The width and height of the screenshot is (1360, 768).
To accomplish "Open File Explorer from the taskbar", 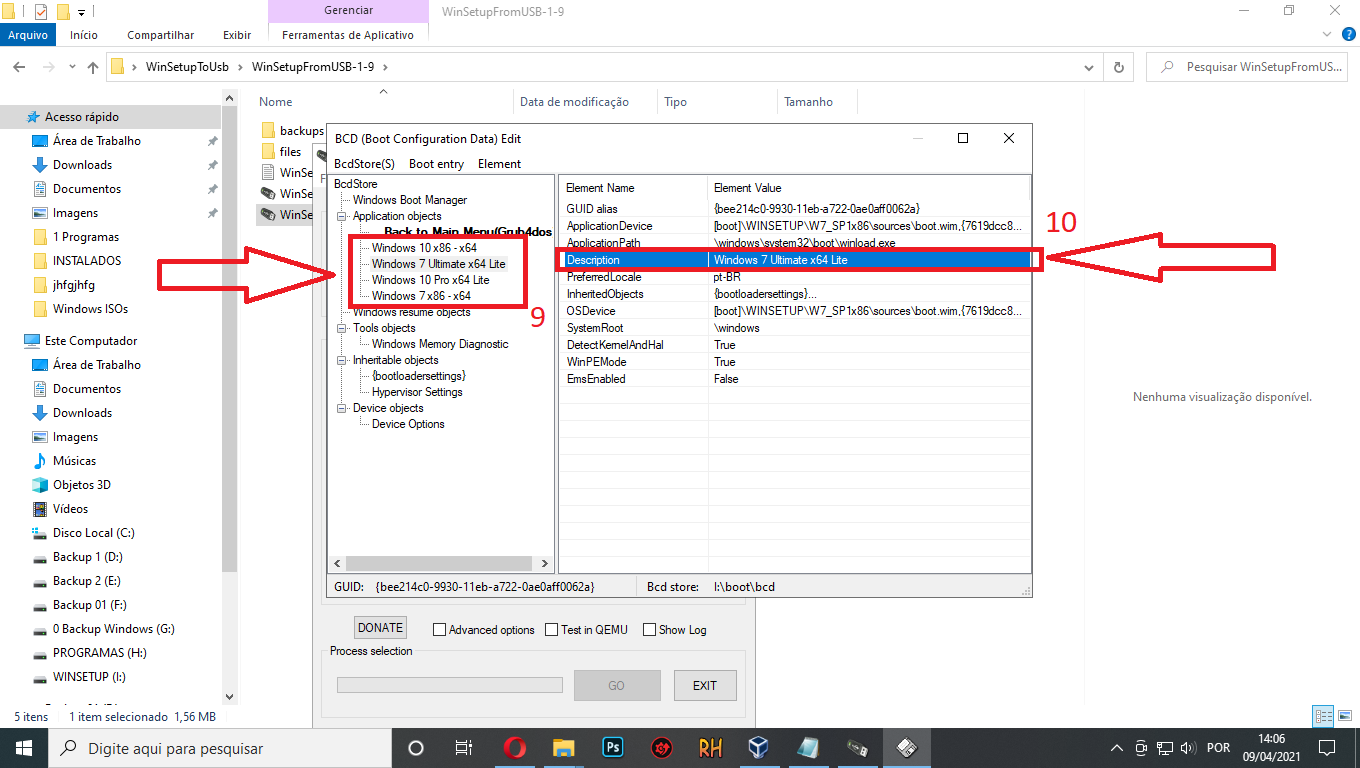I will pyautogui.click(x=564, y=748).
